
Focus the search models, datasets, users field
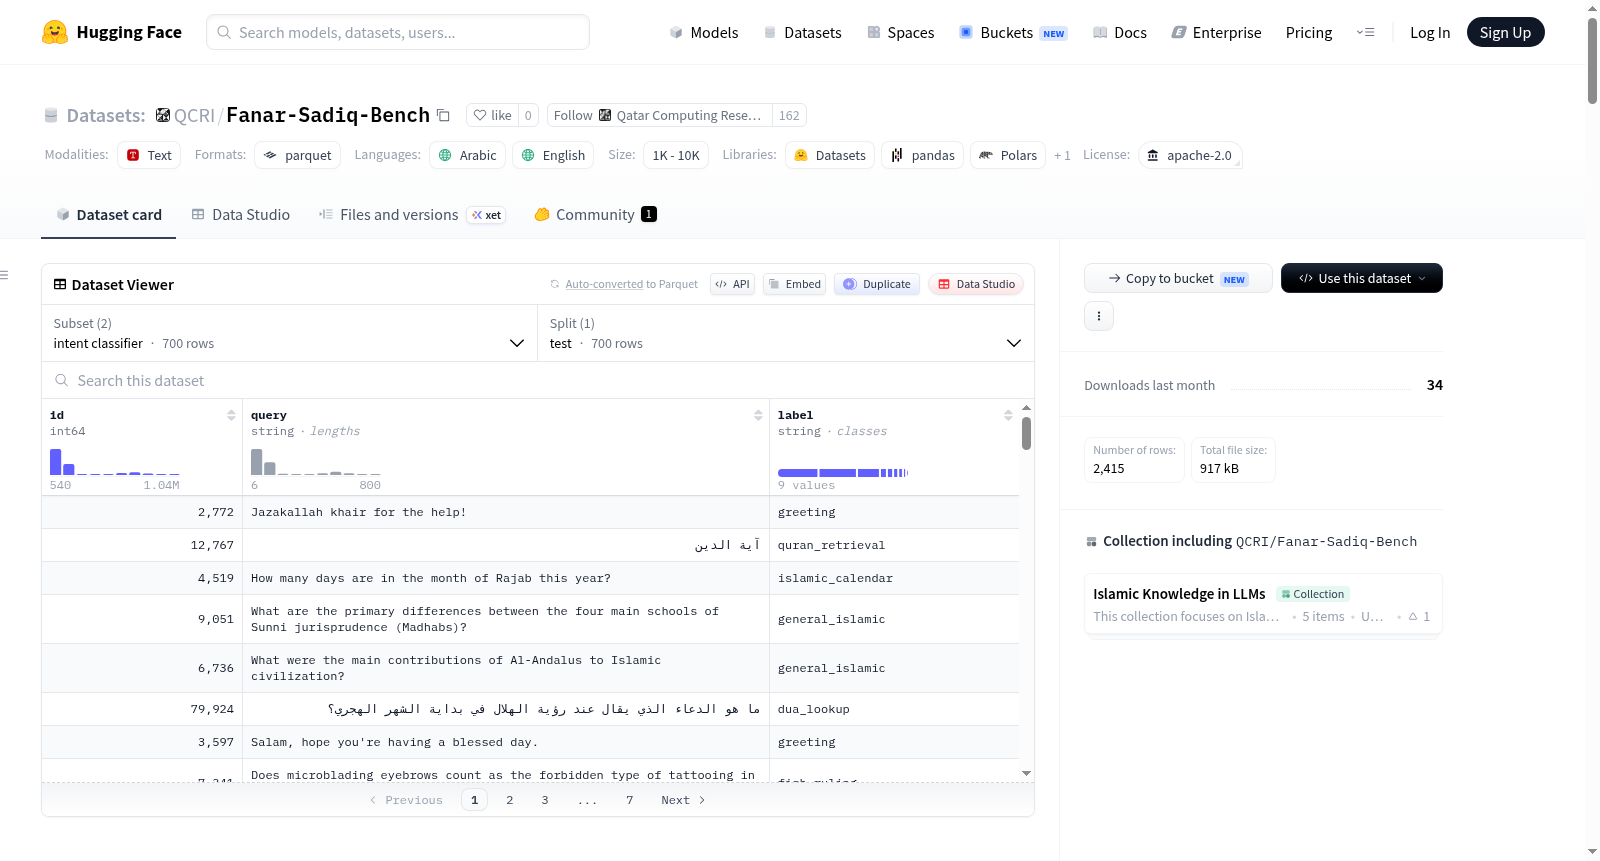[398, 32]
